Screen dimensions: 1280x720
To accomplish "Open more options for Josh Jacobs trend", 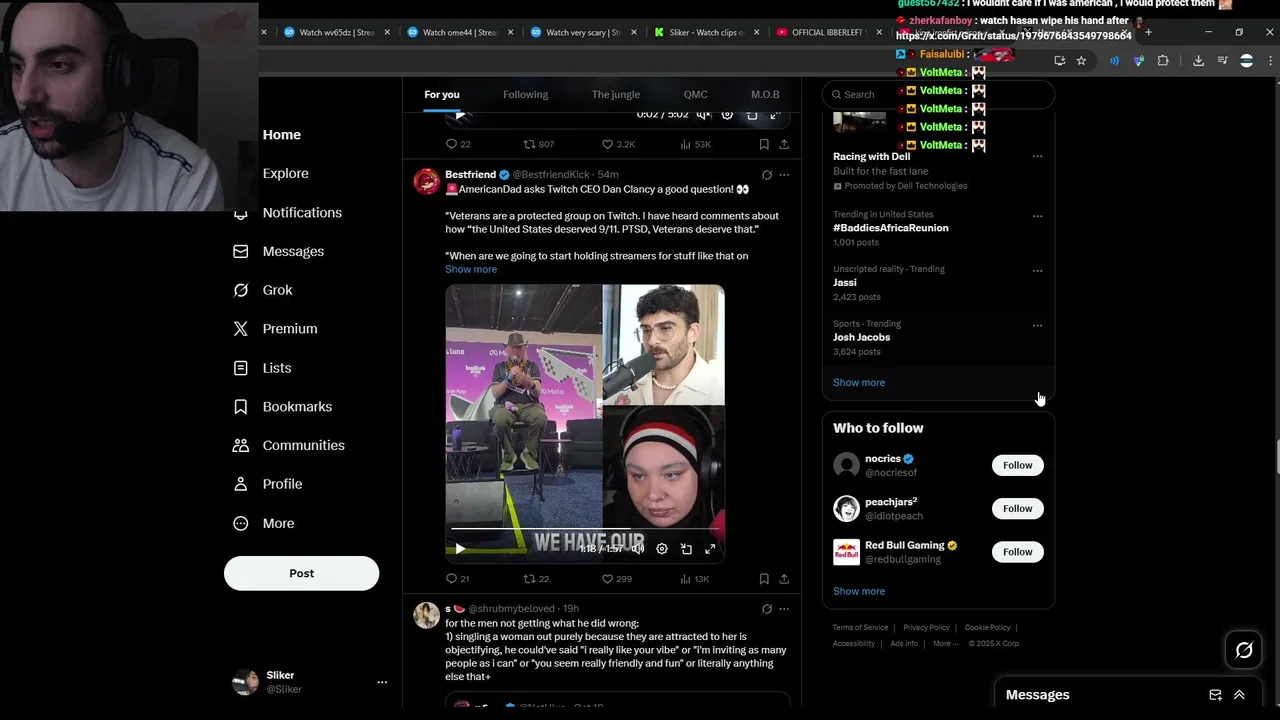I will pos(1037,326).
